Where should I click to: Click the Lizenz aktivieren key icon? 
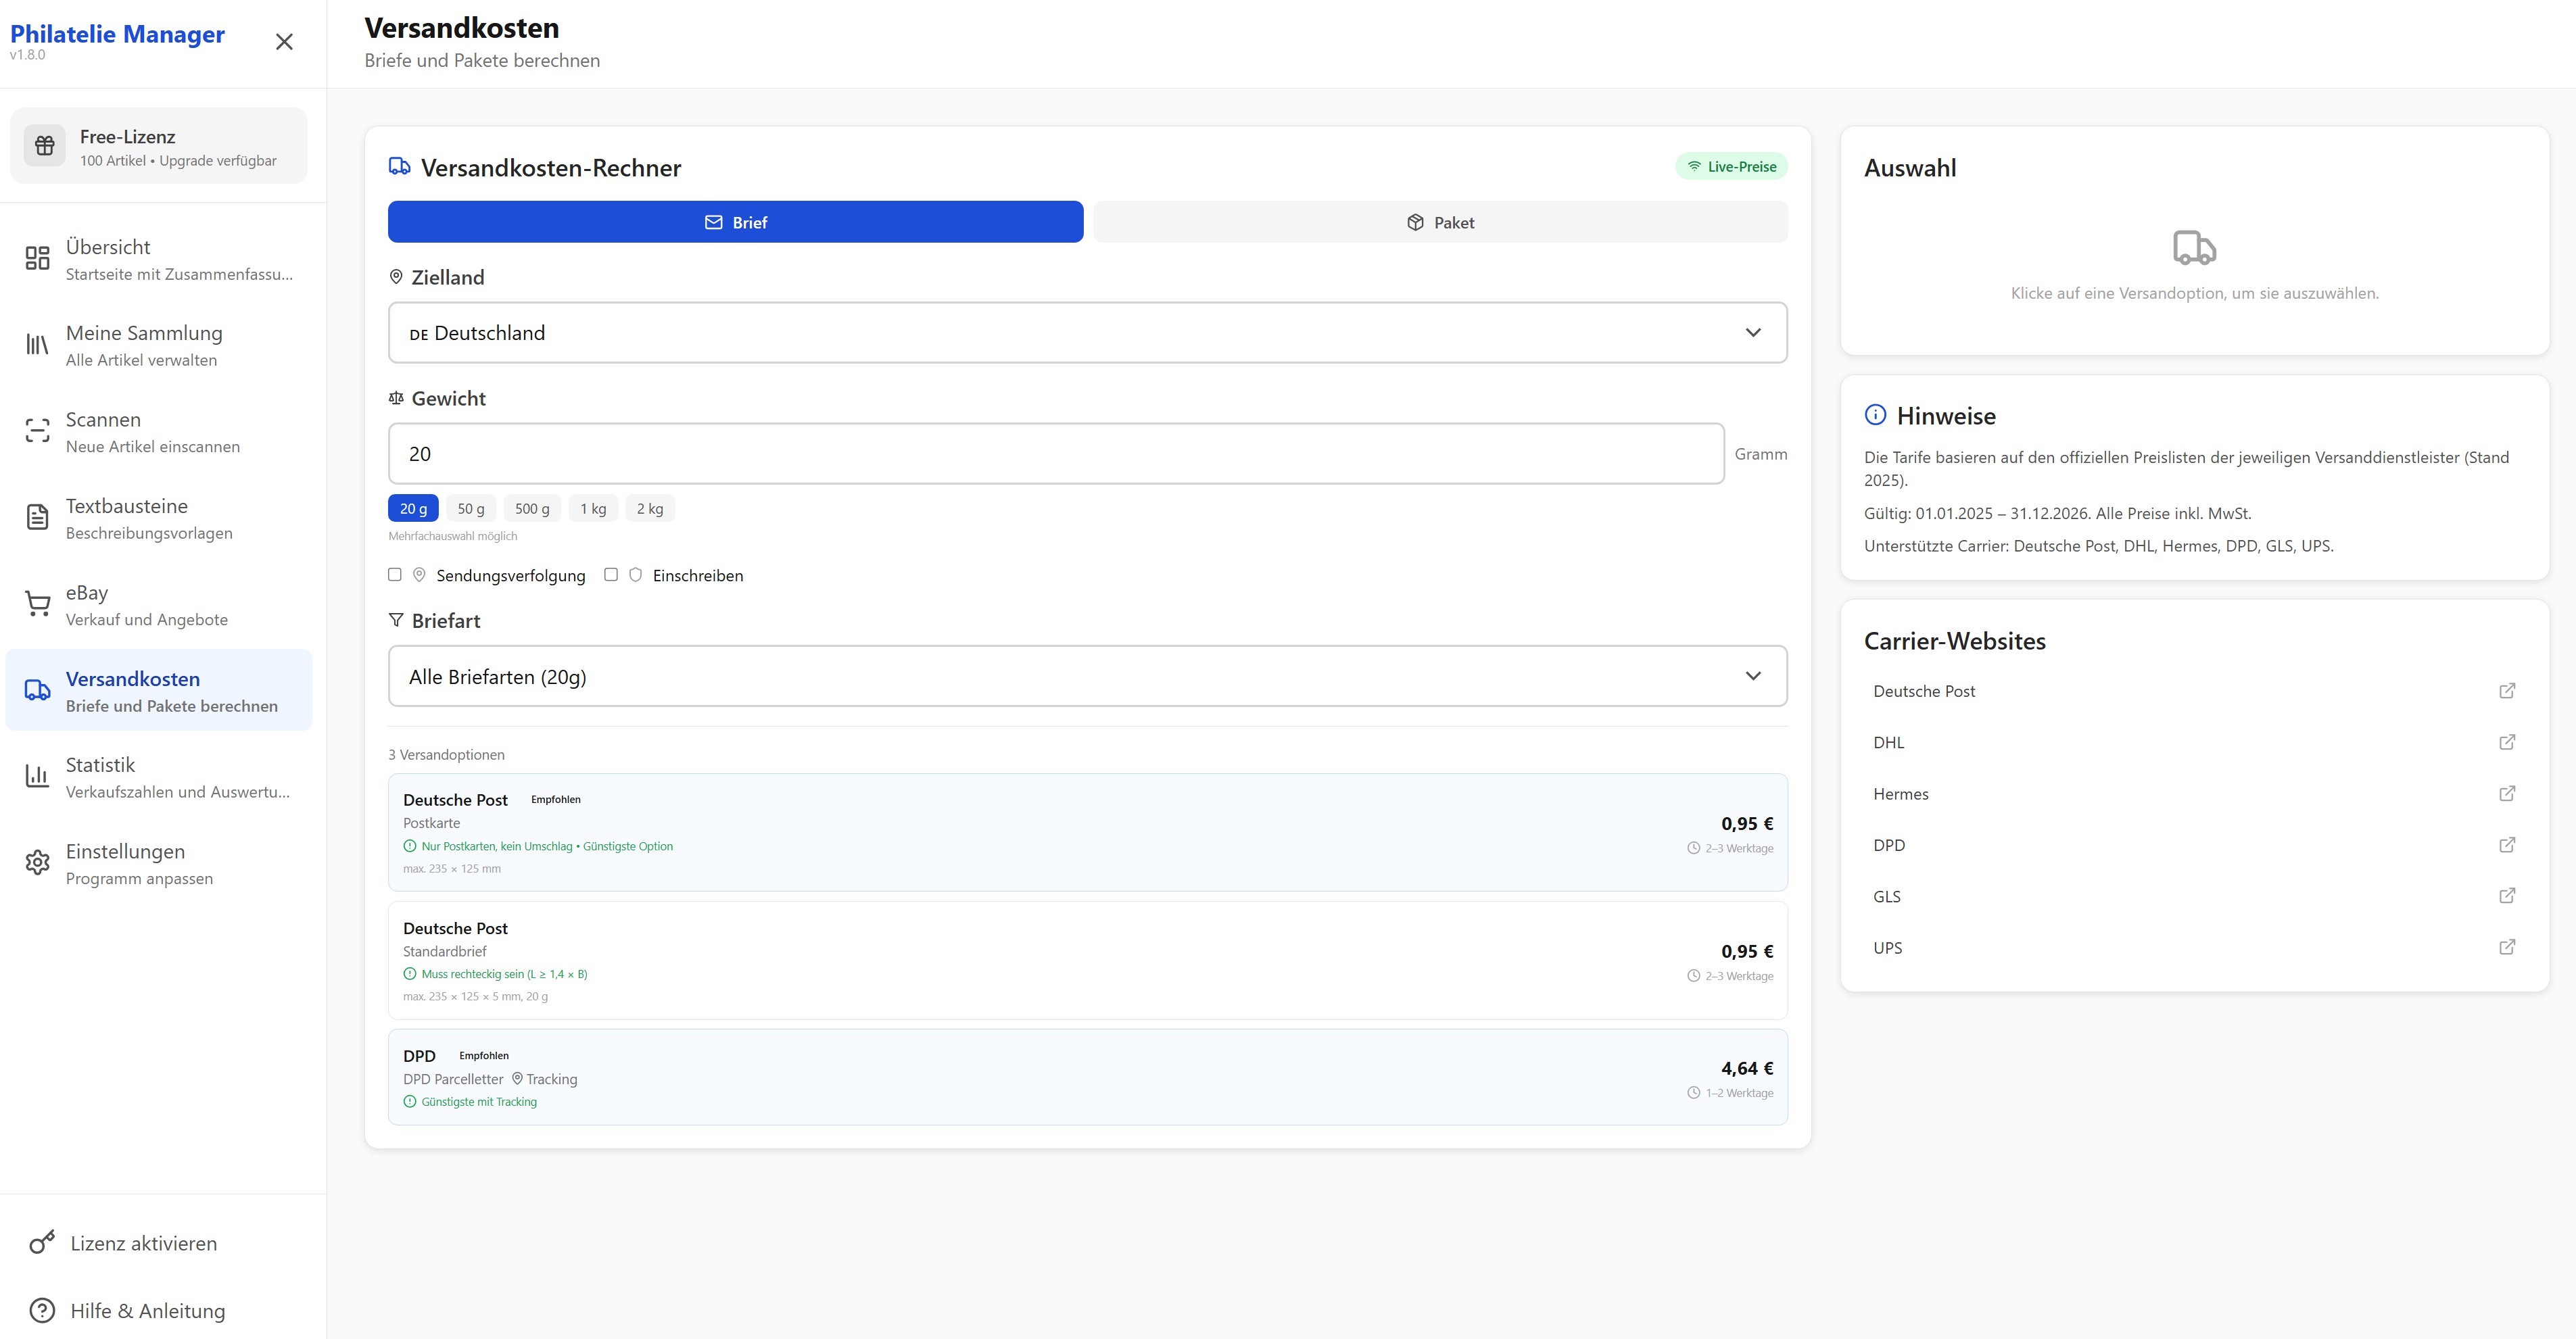coord(42,1242)
